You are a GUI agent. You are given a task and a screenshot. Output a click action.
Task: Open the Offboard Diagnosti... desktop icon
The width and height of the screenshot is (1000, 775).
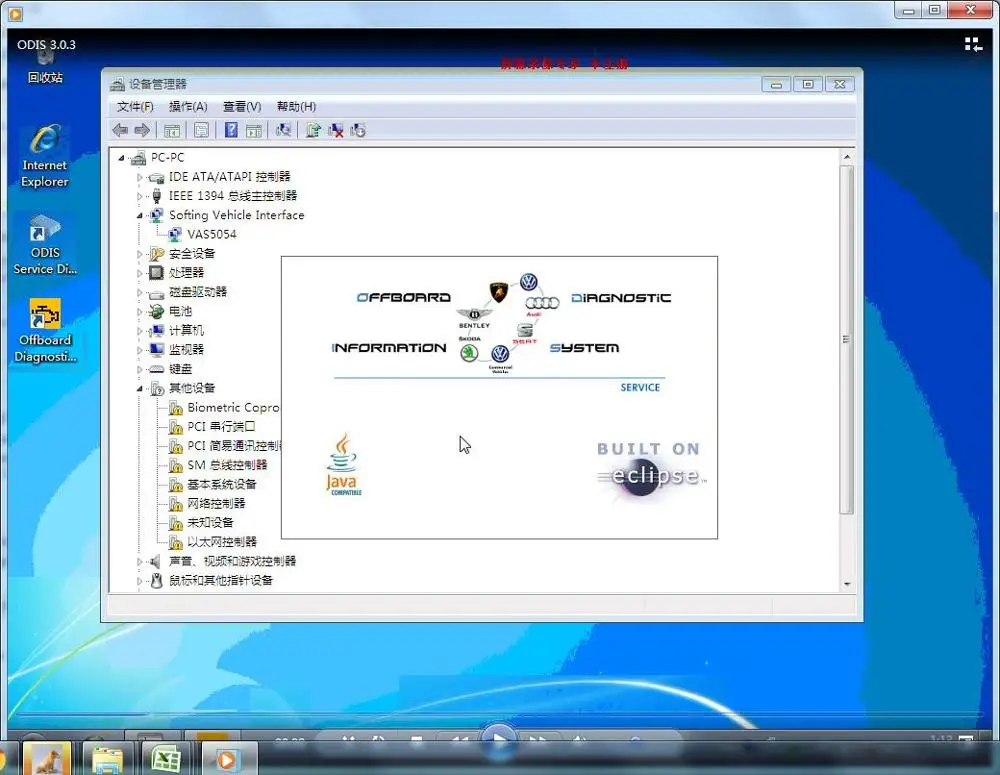[x=45, y=331]
